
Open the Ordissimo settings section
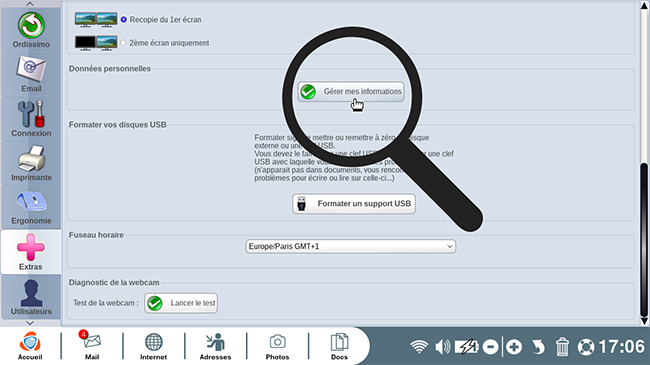tap(31, 30)
